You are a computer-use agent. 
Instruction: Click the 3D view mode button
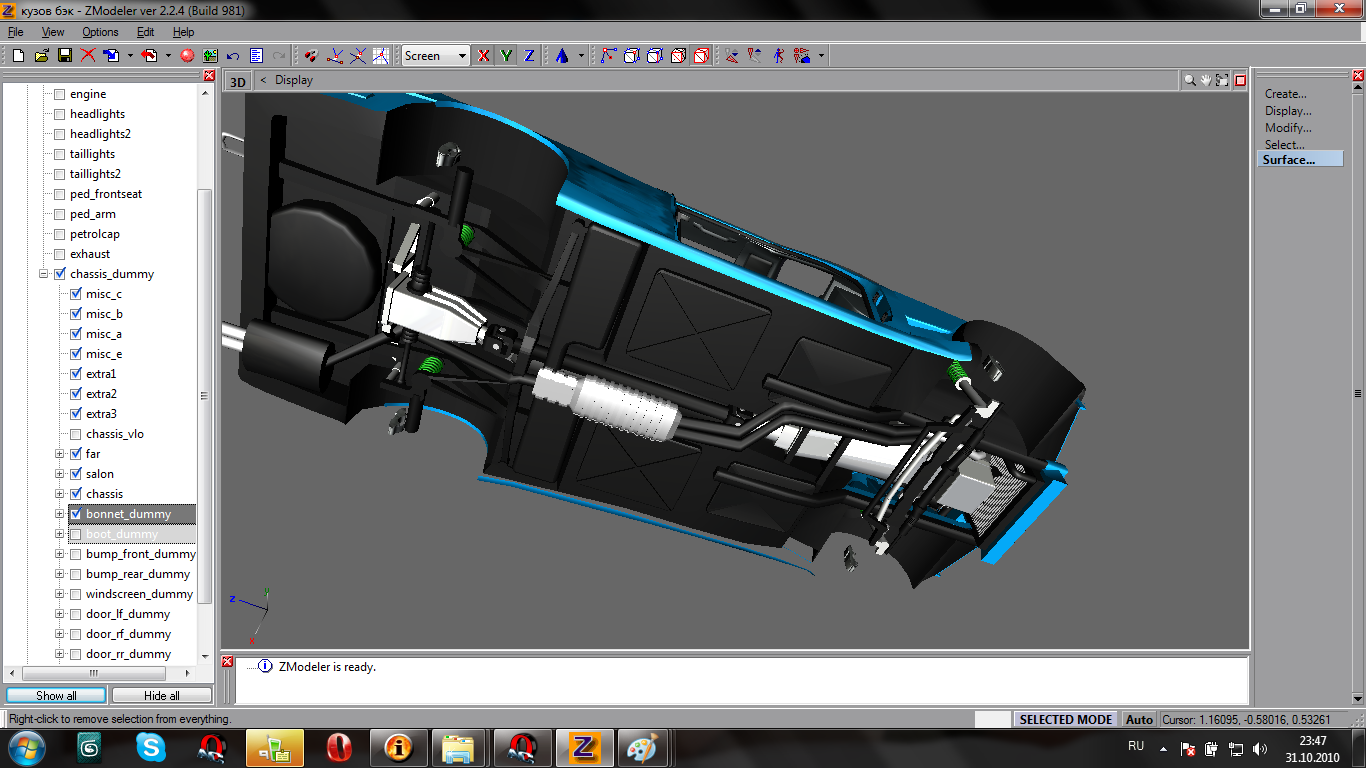click(x=238, y=81)
